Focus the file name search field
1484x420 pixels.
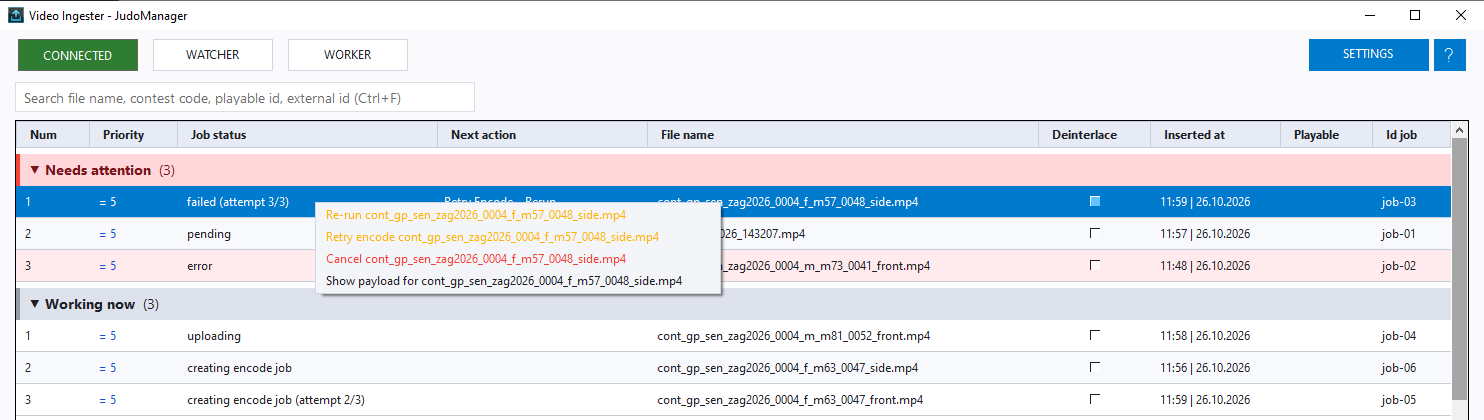point(245,98)
